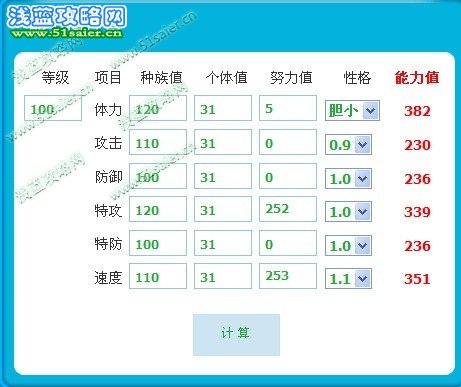Click the 个体值 column header
Viewport: 461px width, 387px height.
coord(227,78)
